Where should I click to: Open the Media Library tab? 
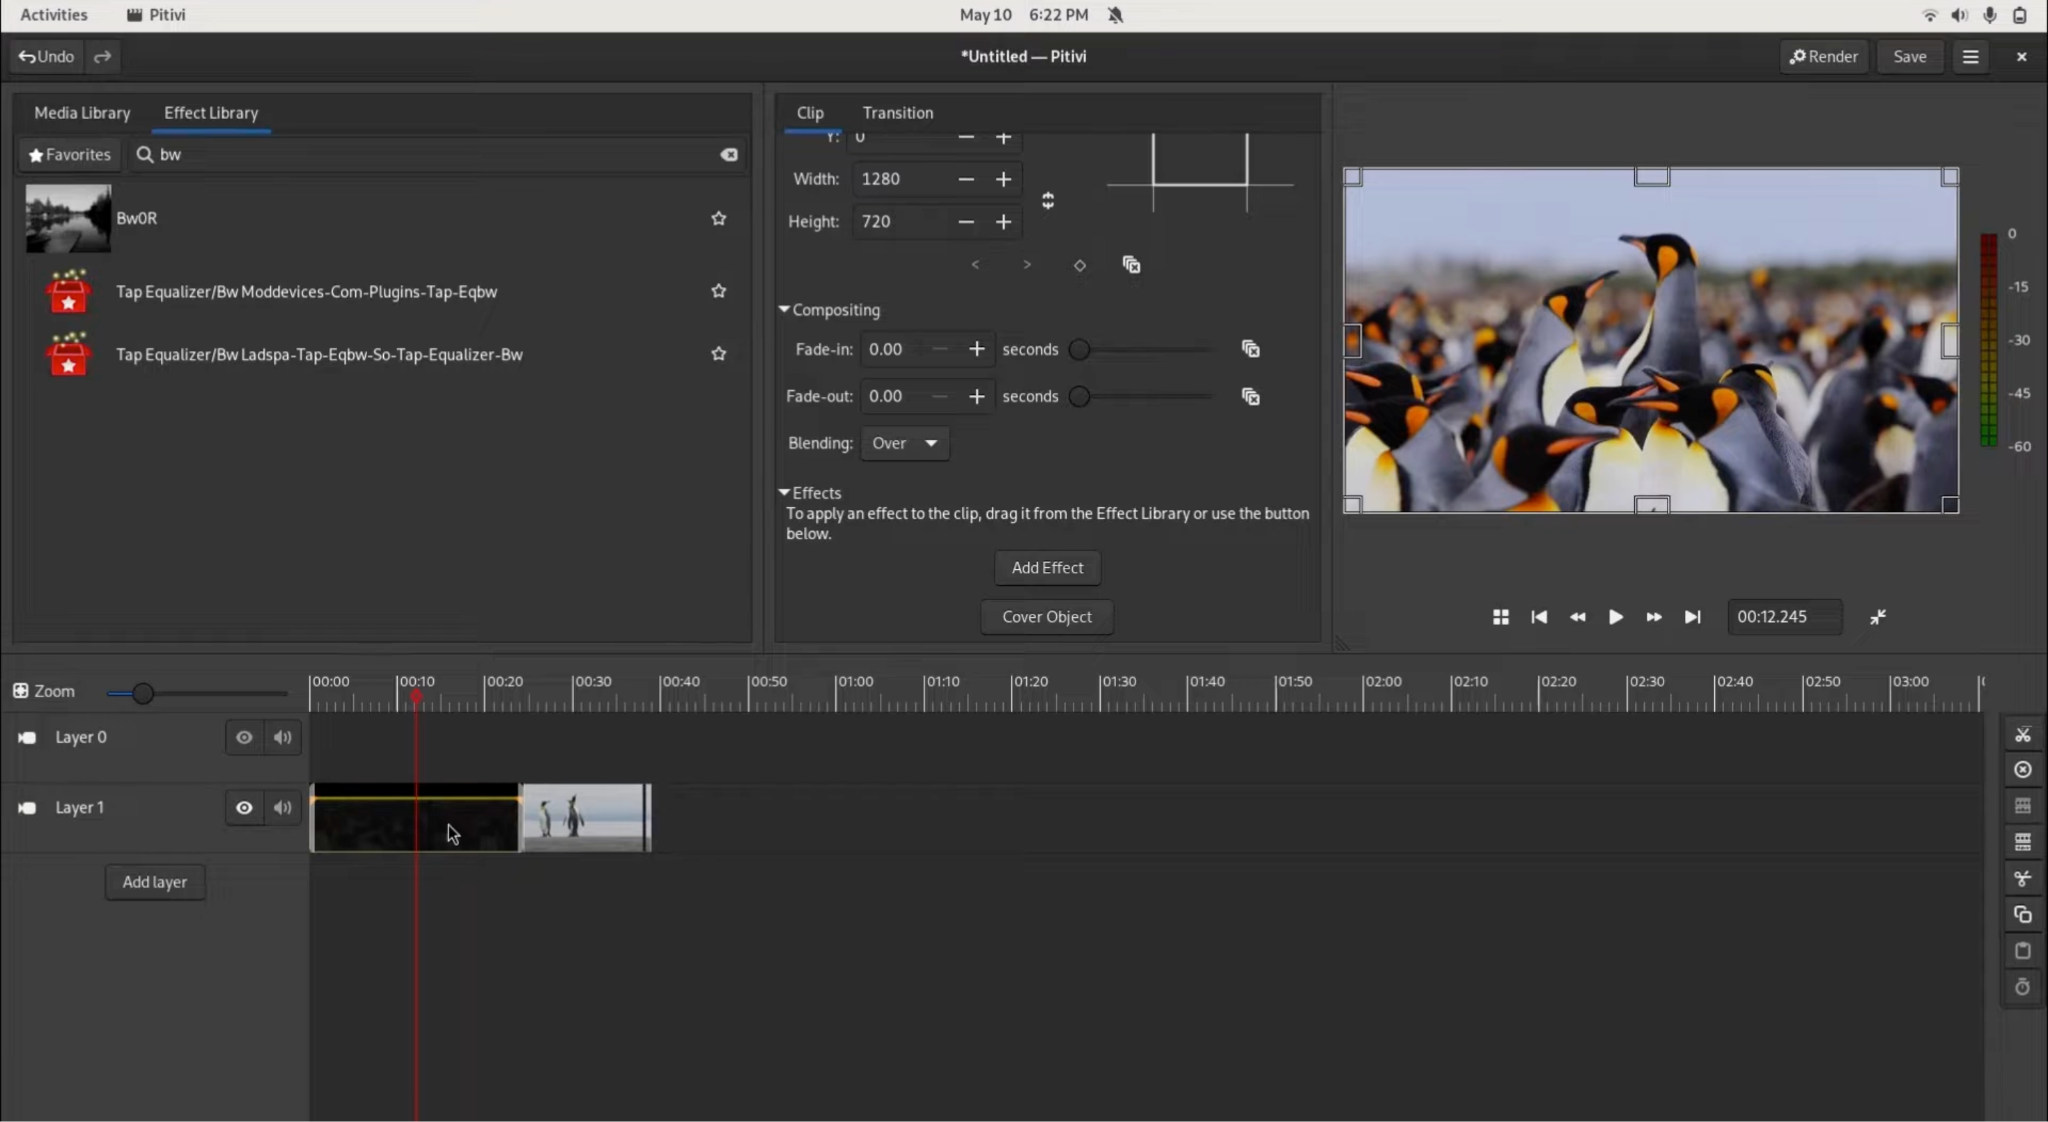(82, 112)
